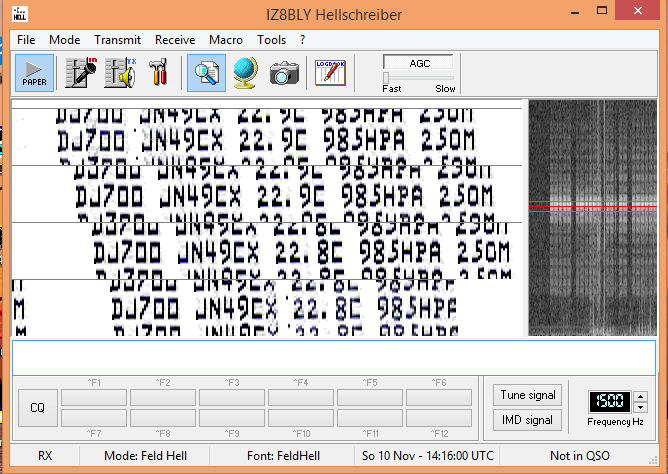This screenshot has height=474, width=668.
Task: Close the IZ8BLY Hellschreiber window
Action: pyautogui.click(x=638, y=10)
